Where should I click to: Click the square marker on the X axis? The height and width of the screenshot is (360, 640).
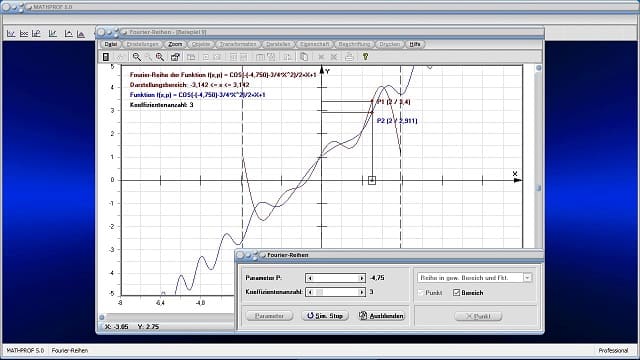click(372, 180)
